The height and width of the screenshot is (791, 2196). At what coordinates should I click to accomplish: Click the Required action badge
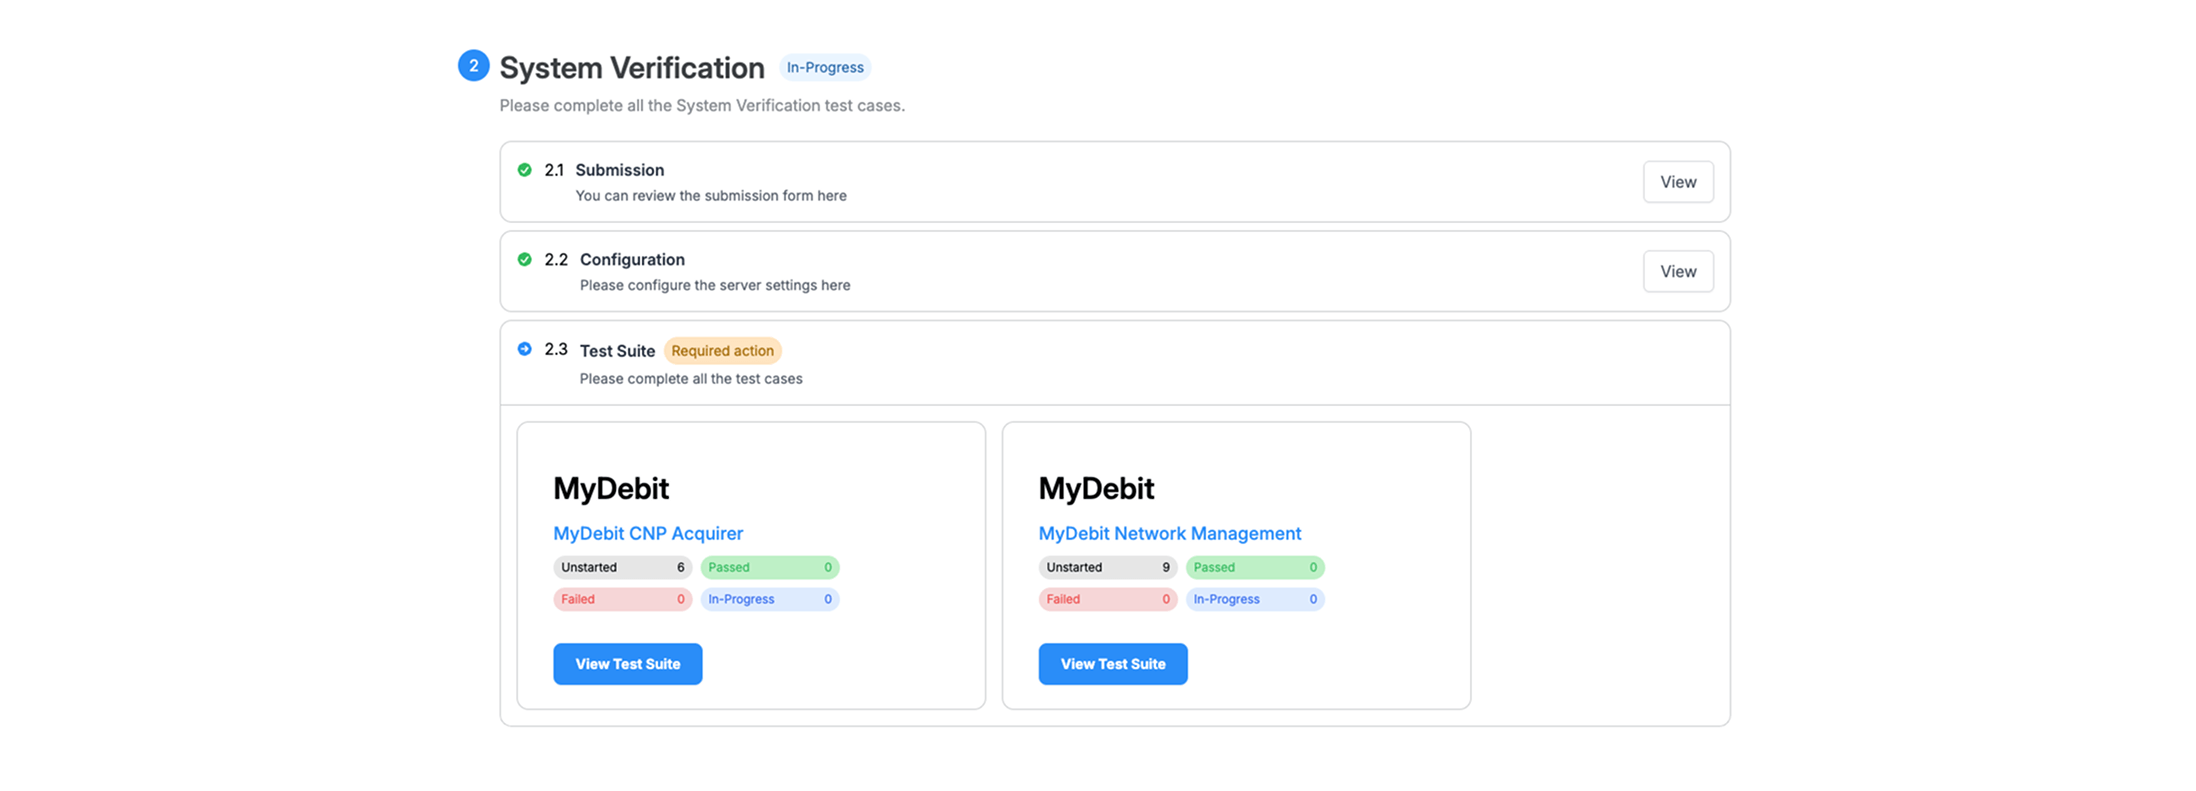click(x=722, y=351)
